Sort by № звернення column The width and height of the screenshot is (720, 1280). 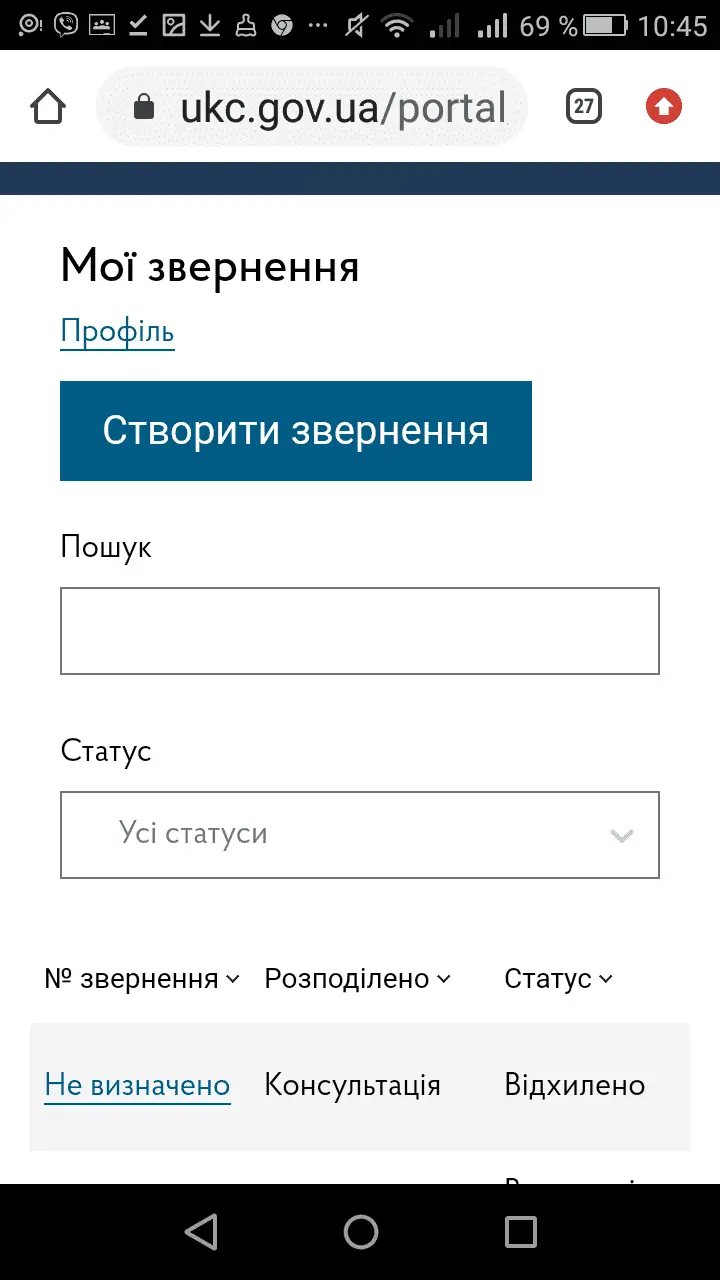(x=142, y=979)
